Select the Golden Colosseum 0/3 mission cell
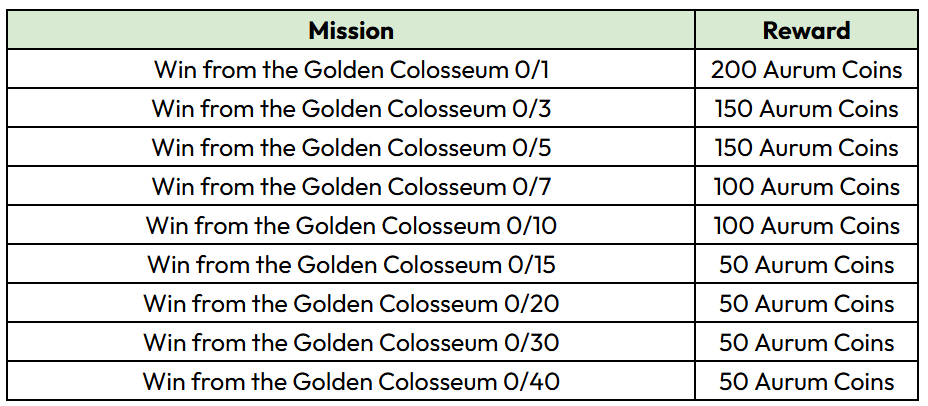Screen dimensions: 928x406 pos(351,109)
